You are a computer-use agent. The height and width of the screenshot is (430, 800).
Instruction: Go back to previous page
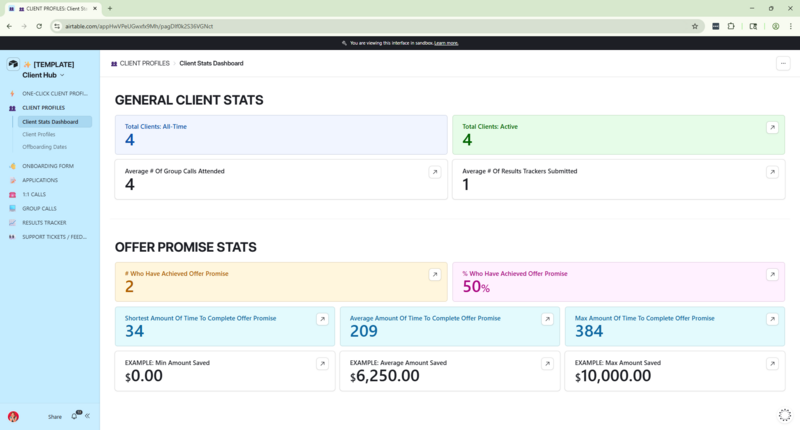coord(9,26)
